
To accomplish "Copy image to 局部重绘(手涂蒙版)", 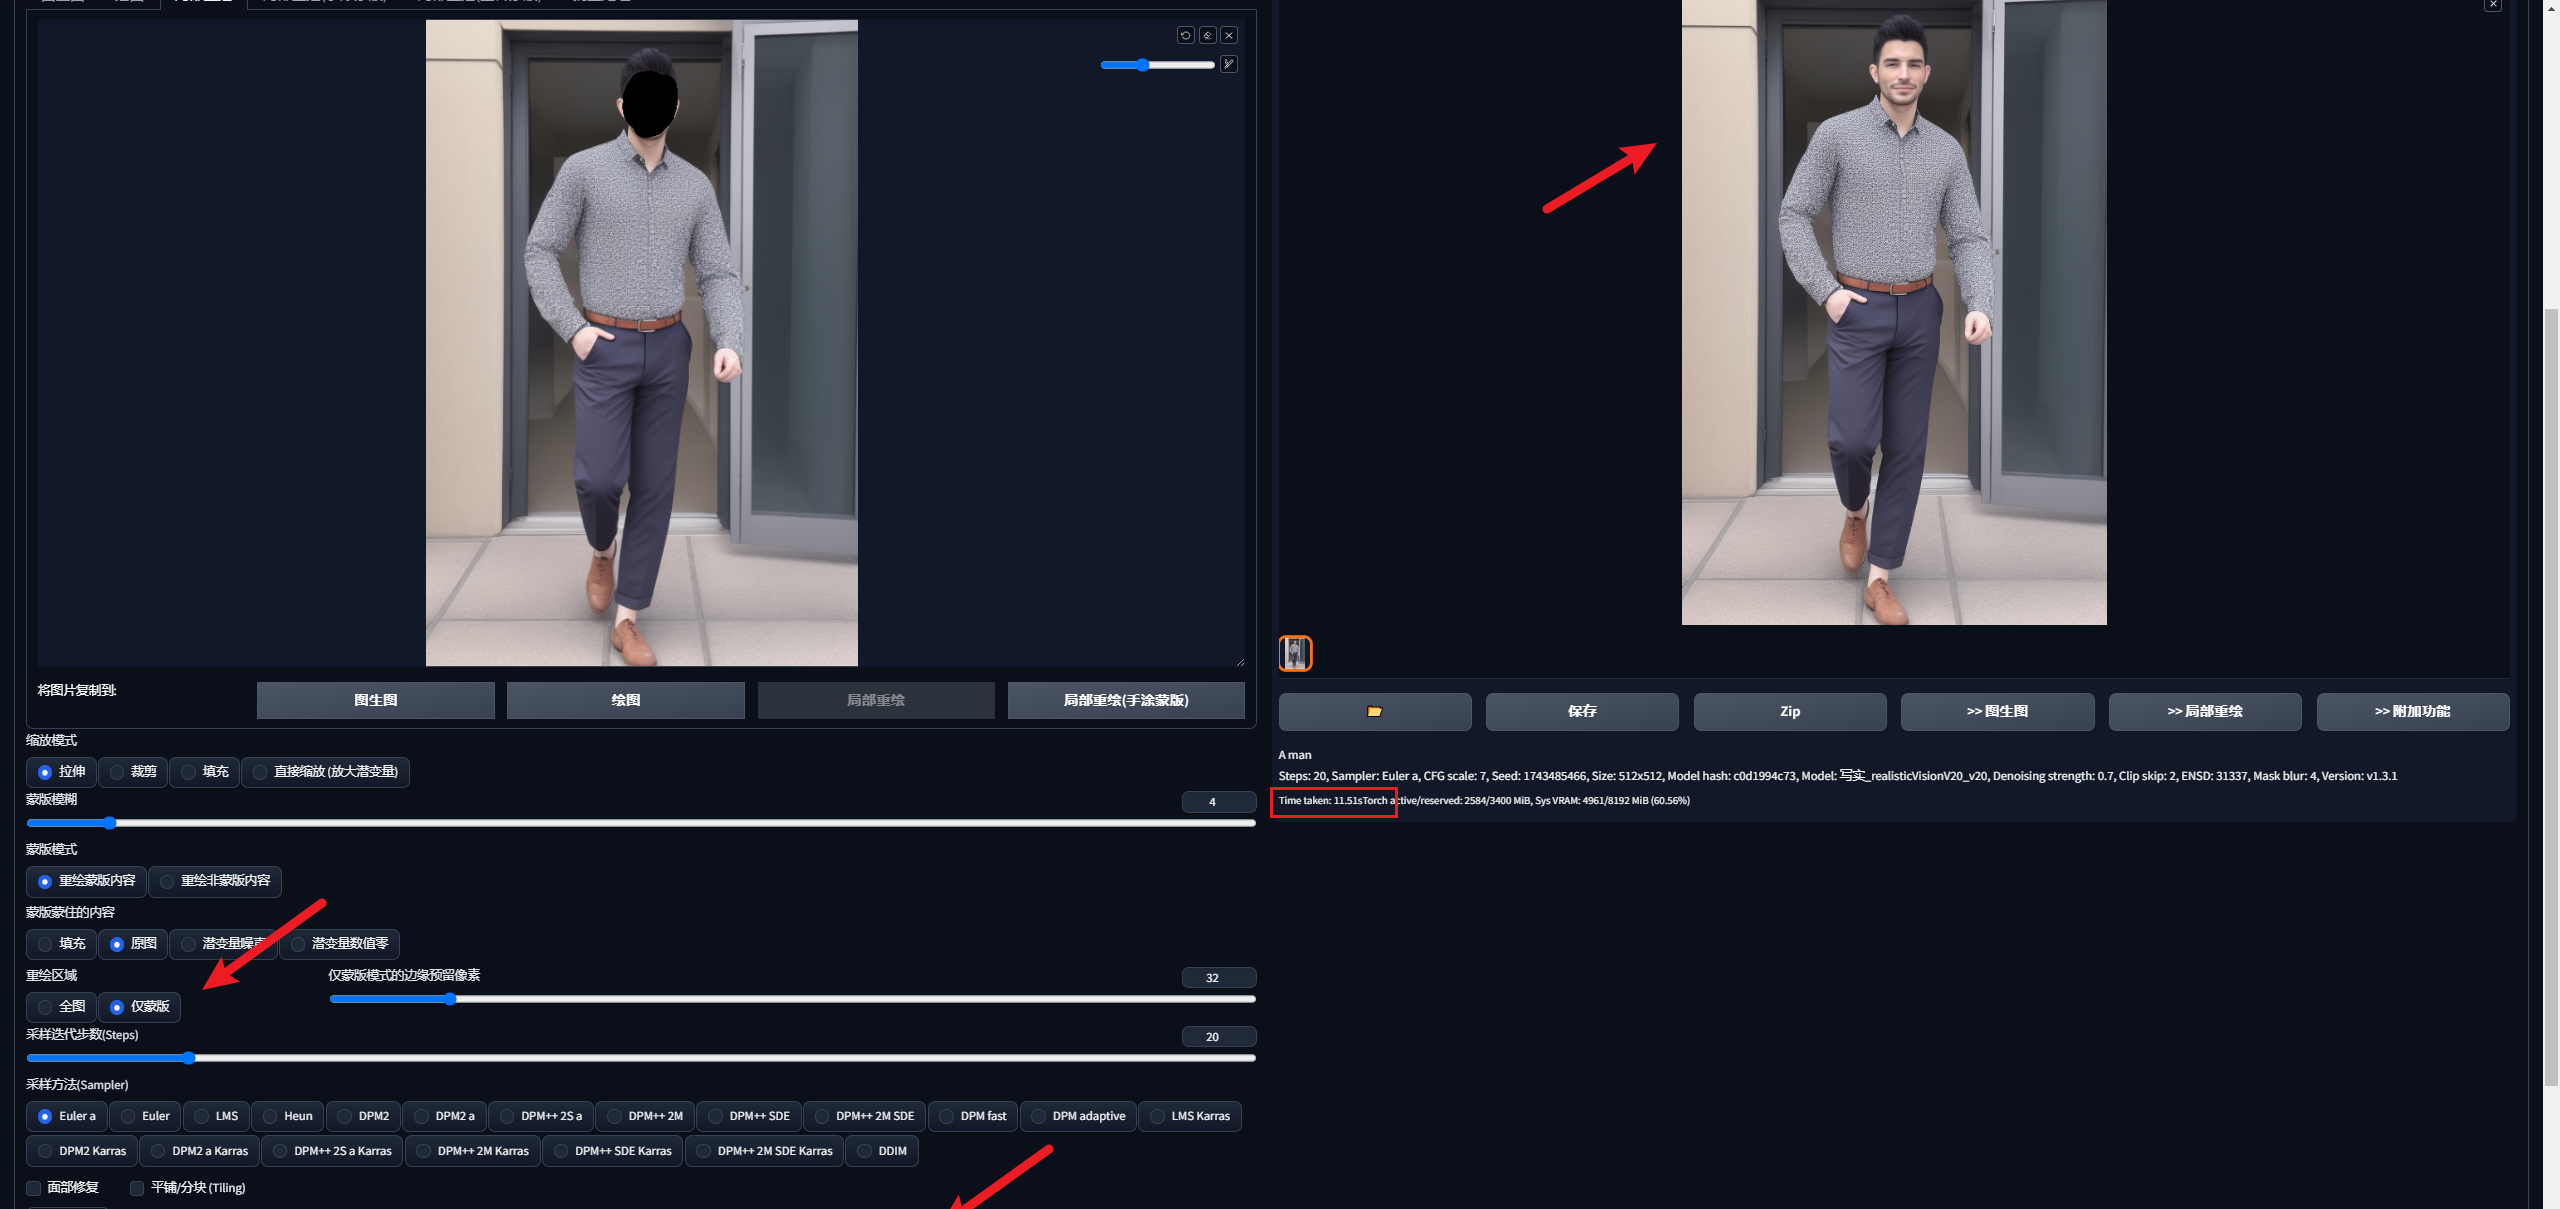I will point(1126,701).
